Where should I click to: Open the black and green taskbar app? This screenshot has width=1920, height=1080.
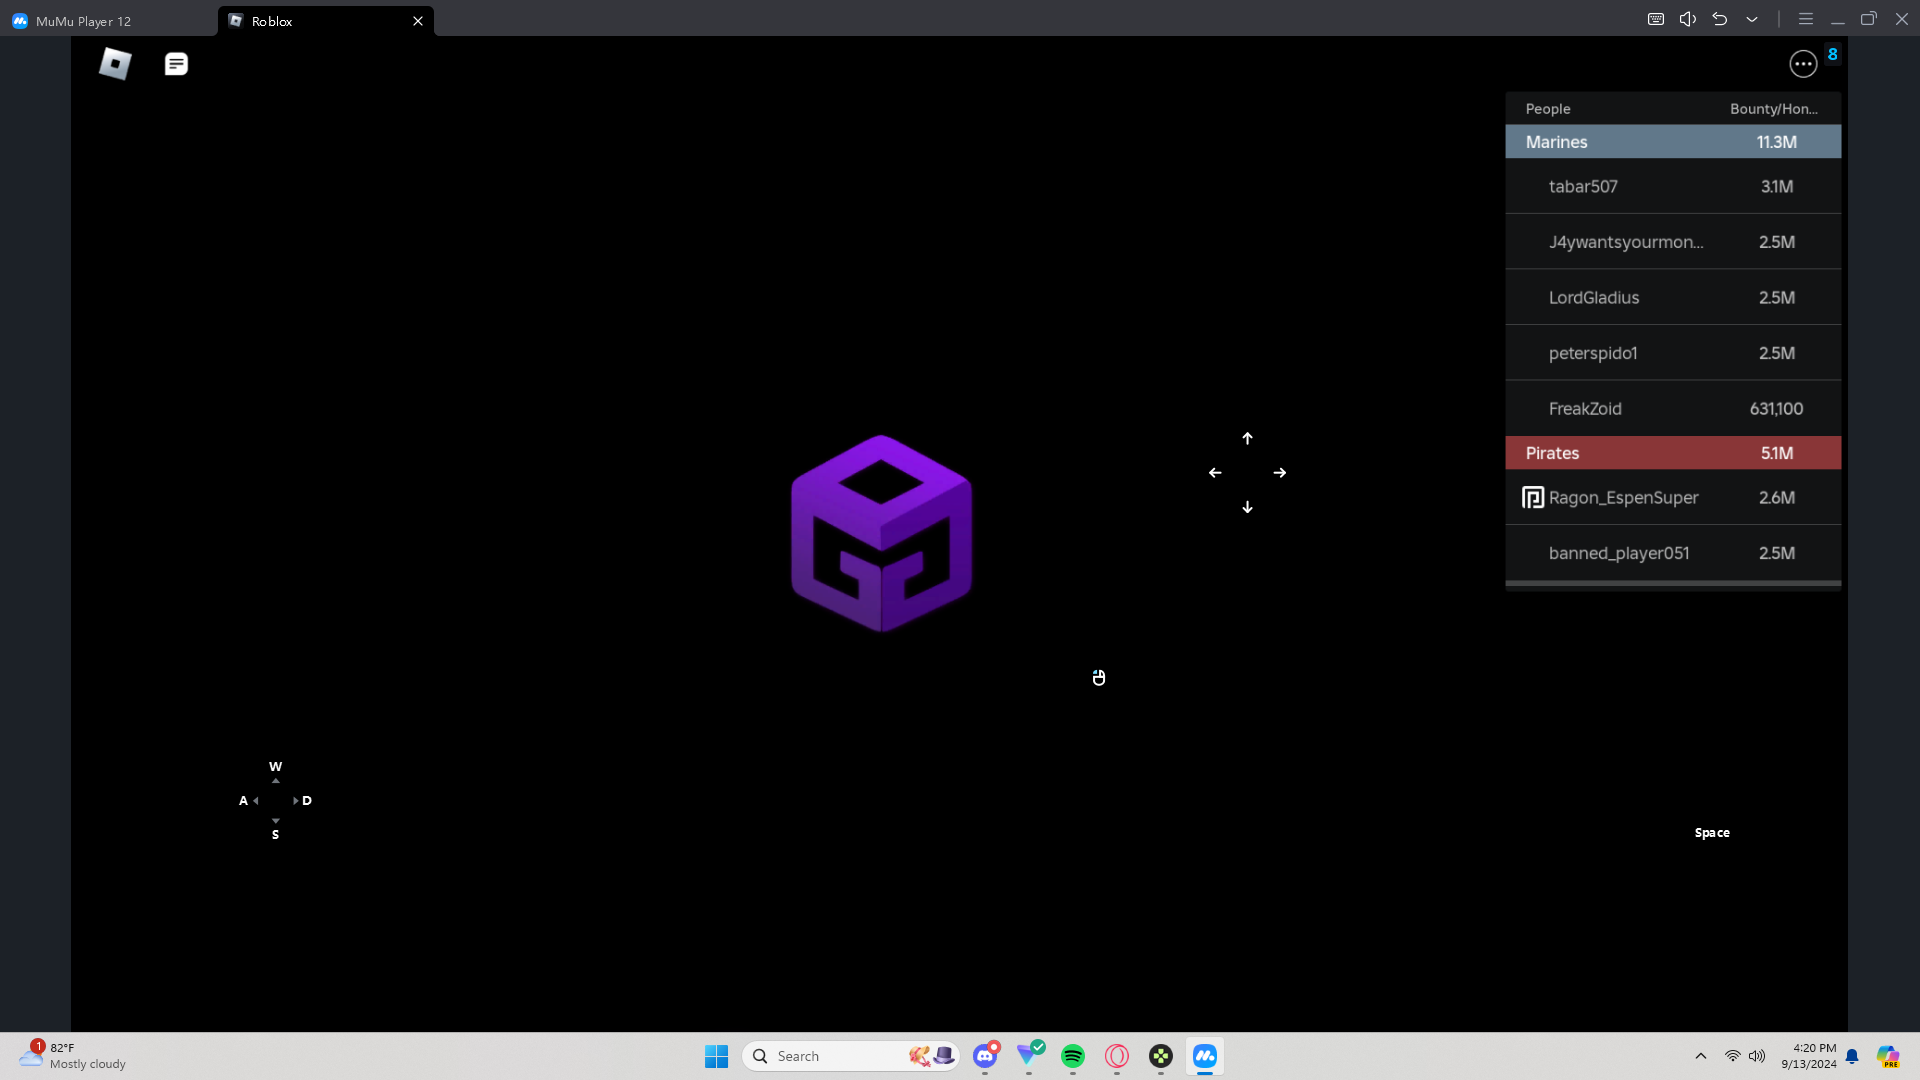point(1161,1056)
